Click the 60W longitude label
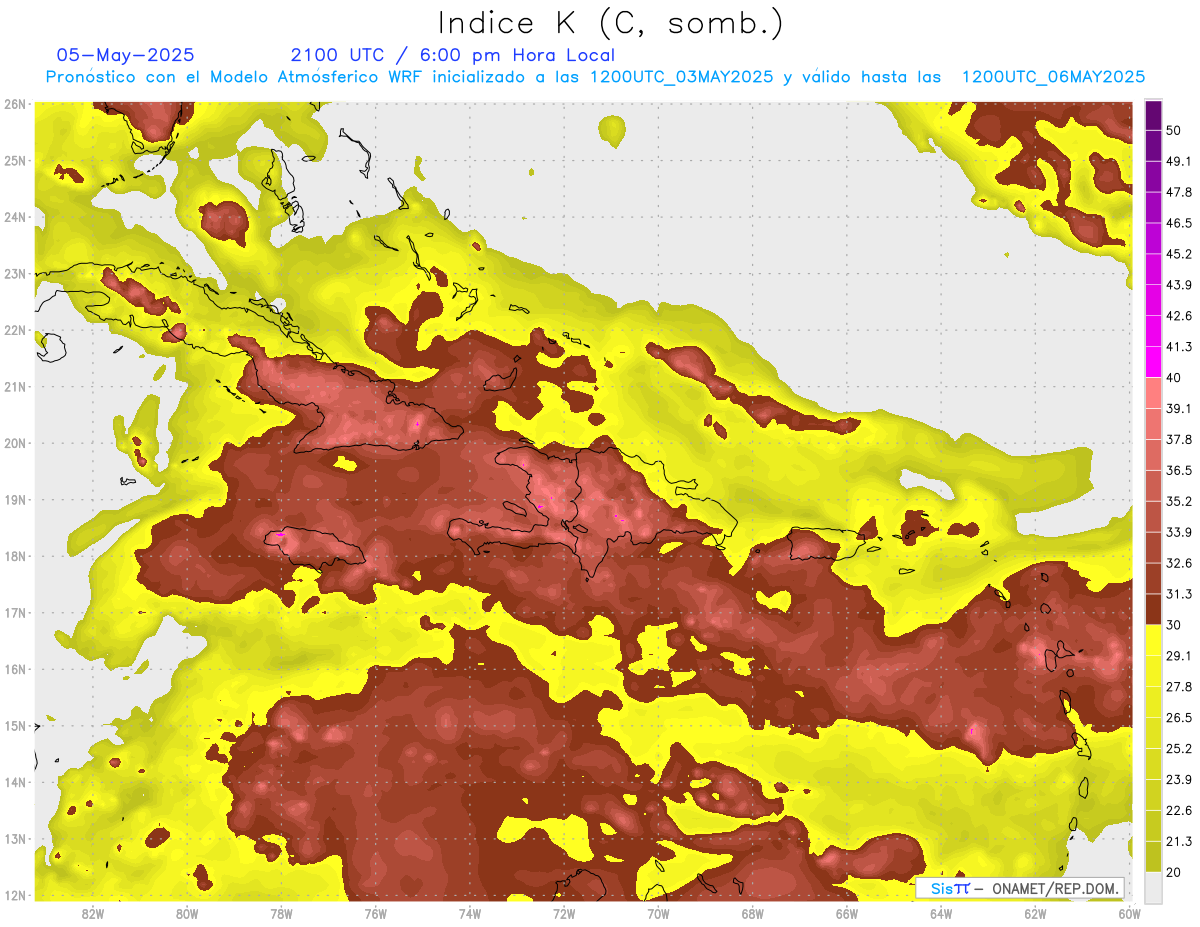This screenshot has width=1200, height=927. [x=1129, y=913]
